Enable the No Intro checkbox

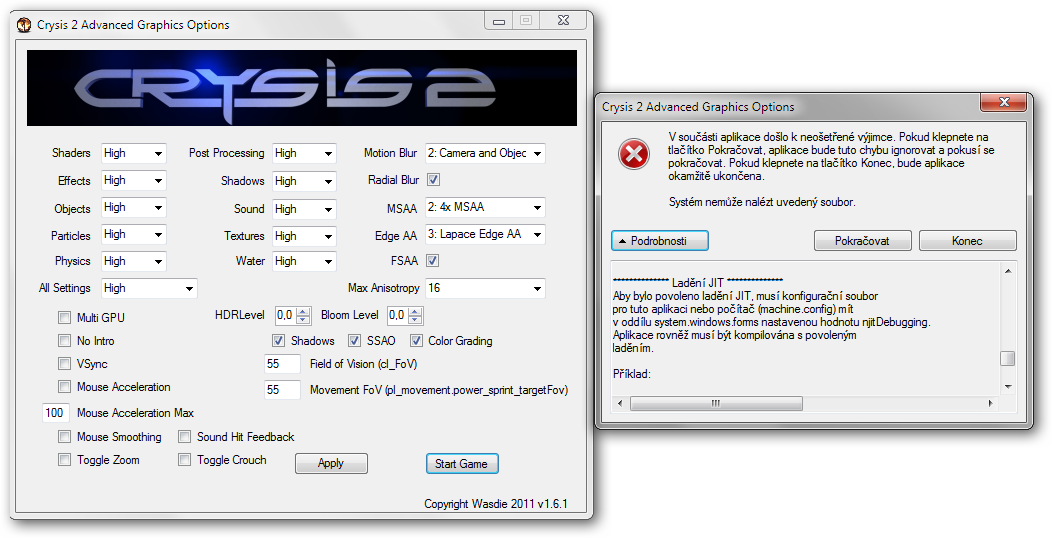pyautogui.click(x=64, y=341)
